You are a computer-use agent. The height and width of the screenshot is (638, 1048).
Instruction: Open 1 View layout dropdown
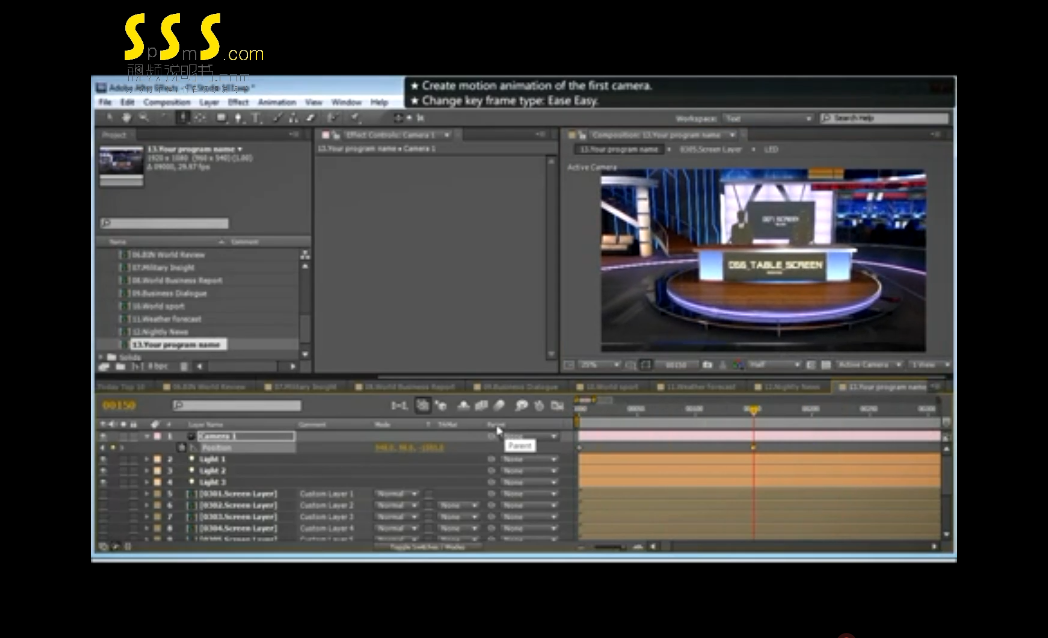[x=931, y=365]
